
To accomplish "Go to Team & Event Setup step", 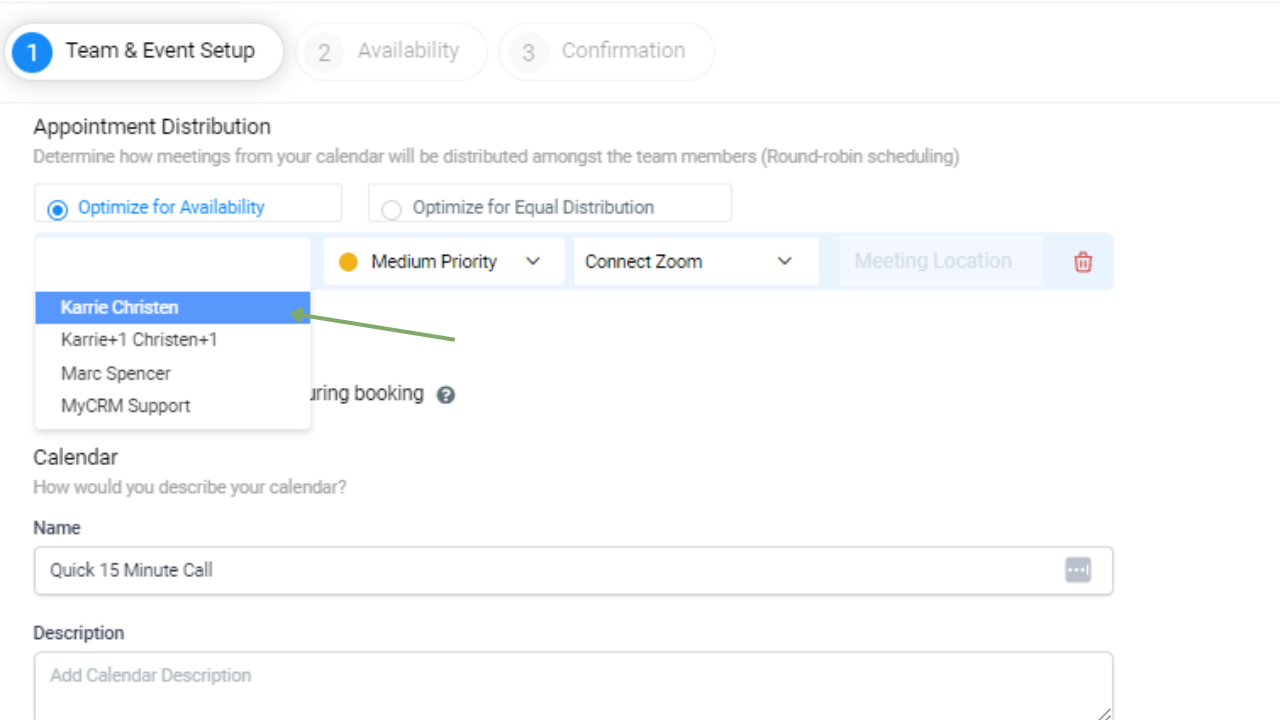I will [x=145, y=51].
